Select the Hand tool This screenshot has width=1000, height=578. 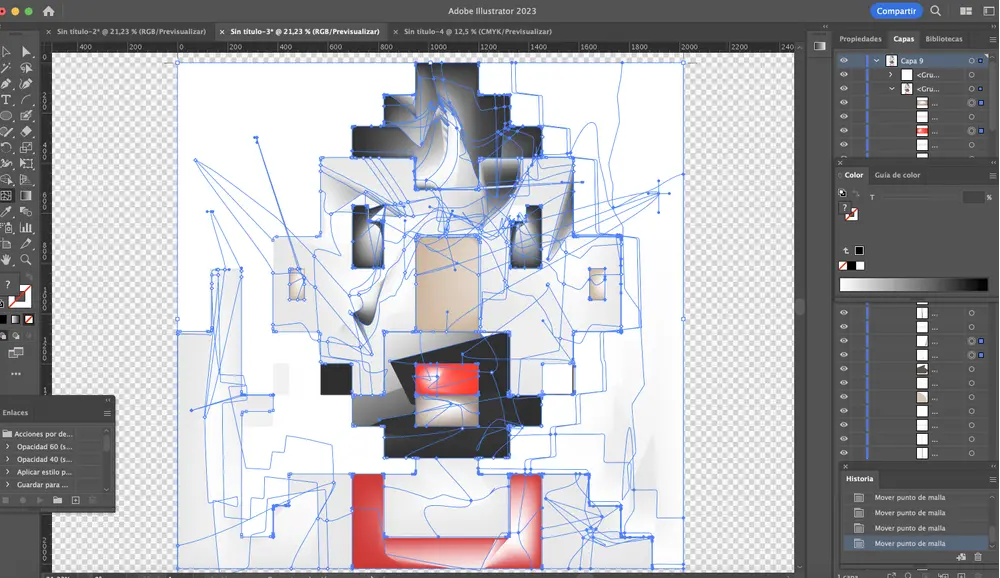[6, 259]
